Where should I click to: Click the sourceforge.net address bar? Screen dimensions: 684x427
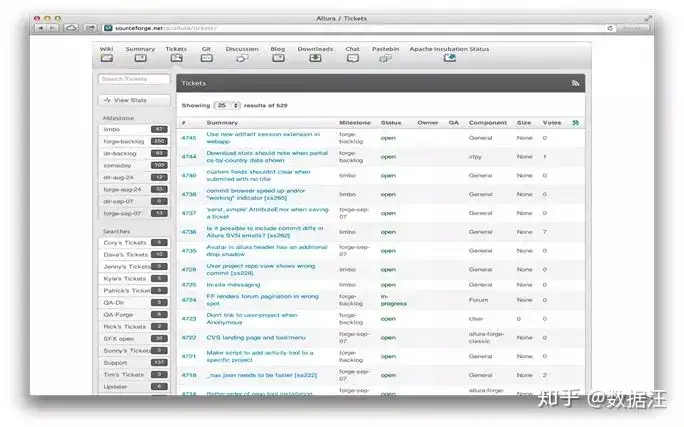click(x=358, y=28)
